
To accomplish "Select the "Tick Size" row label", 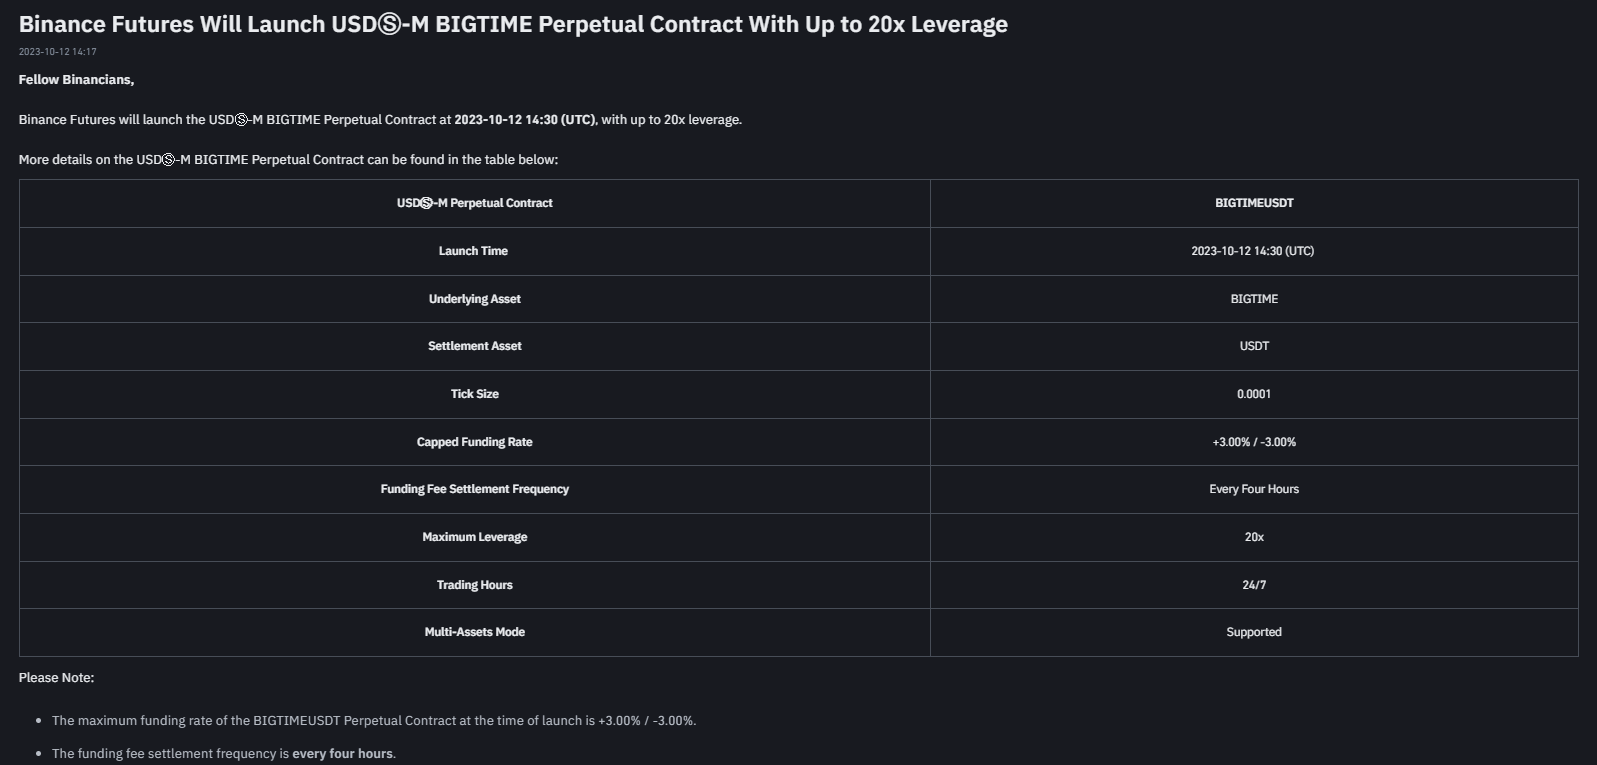I will tap(474, 394).
